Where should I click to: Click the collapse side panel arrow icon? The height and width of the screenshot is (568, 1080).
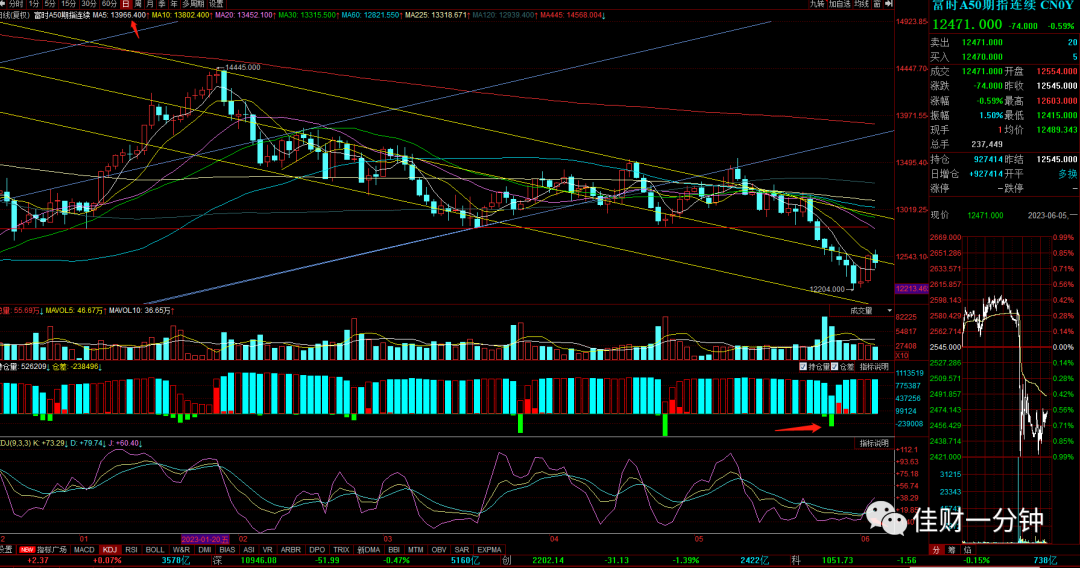click(x=889, y=4)
